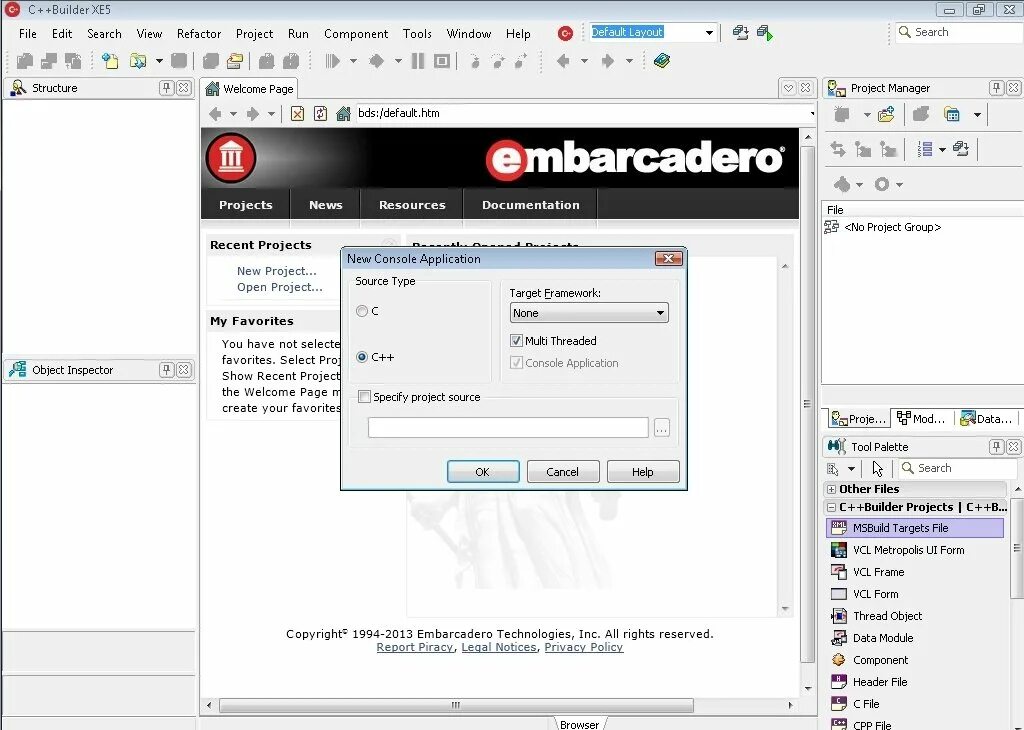Viewport: 1024px width, 730px height.
Task: Click the Stop loading icon in browser toolbar
Action: point(297,114)
